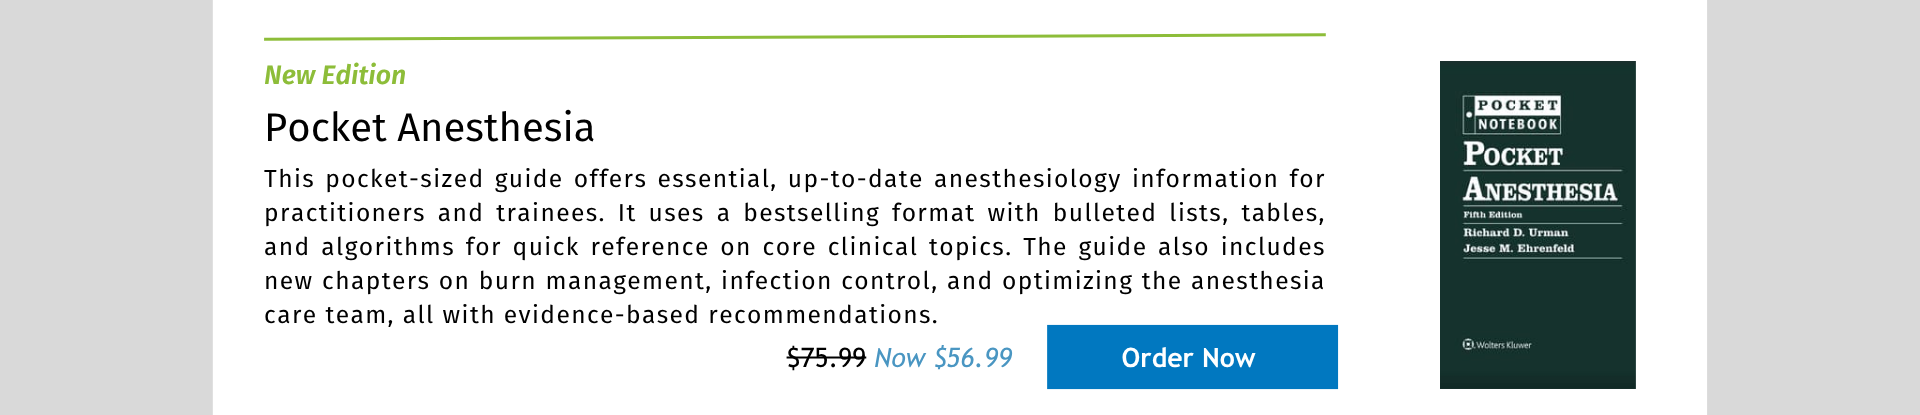Click the Fifth Edition text on cover
This screenshot has width=1920, height=415.
coord(1493,215)
